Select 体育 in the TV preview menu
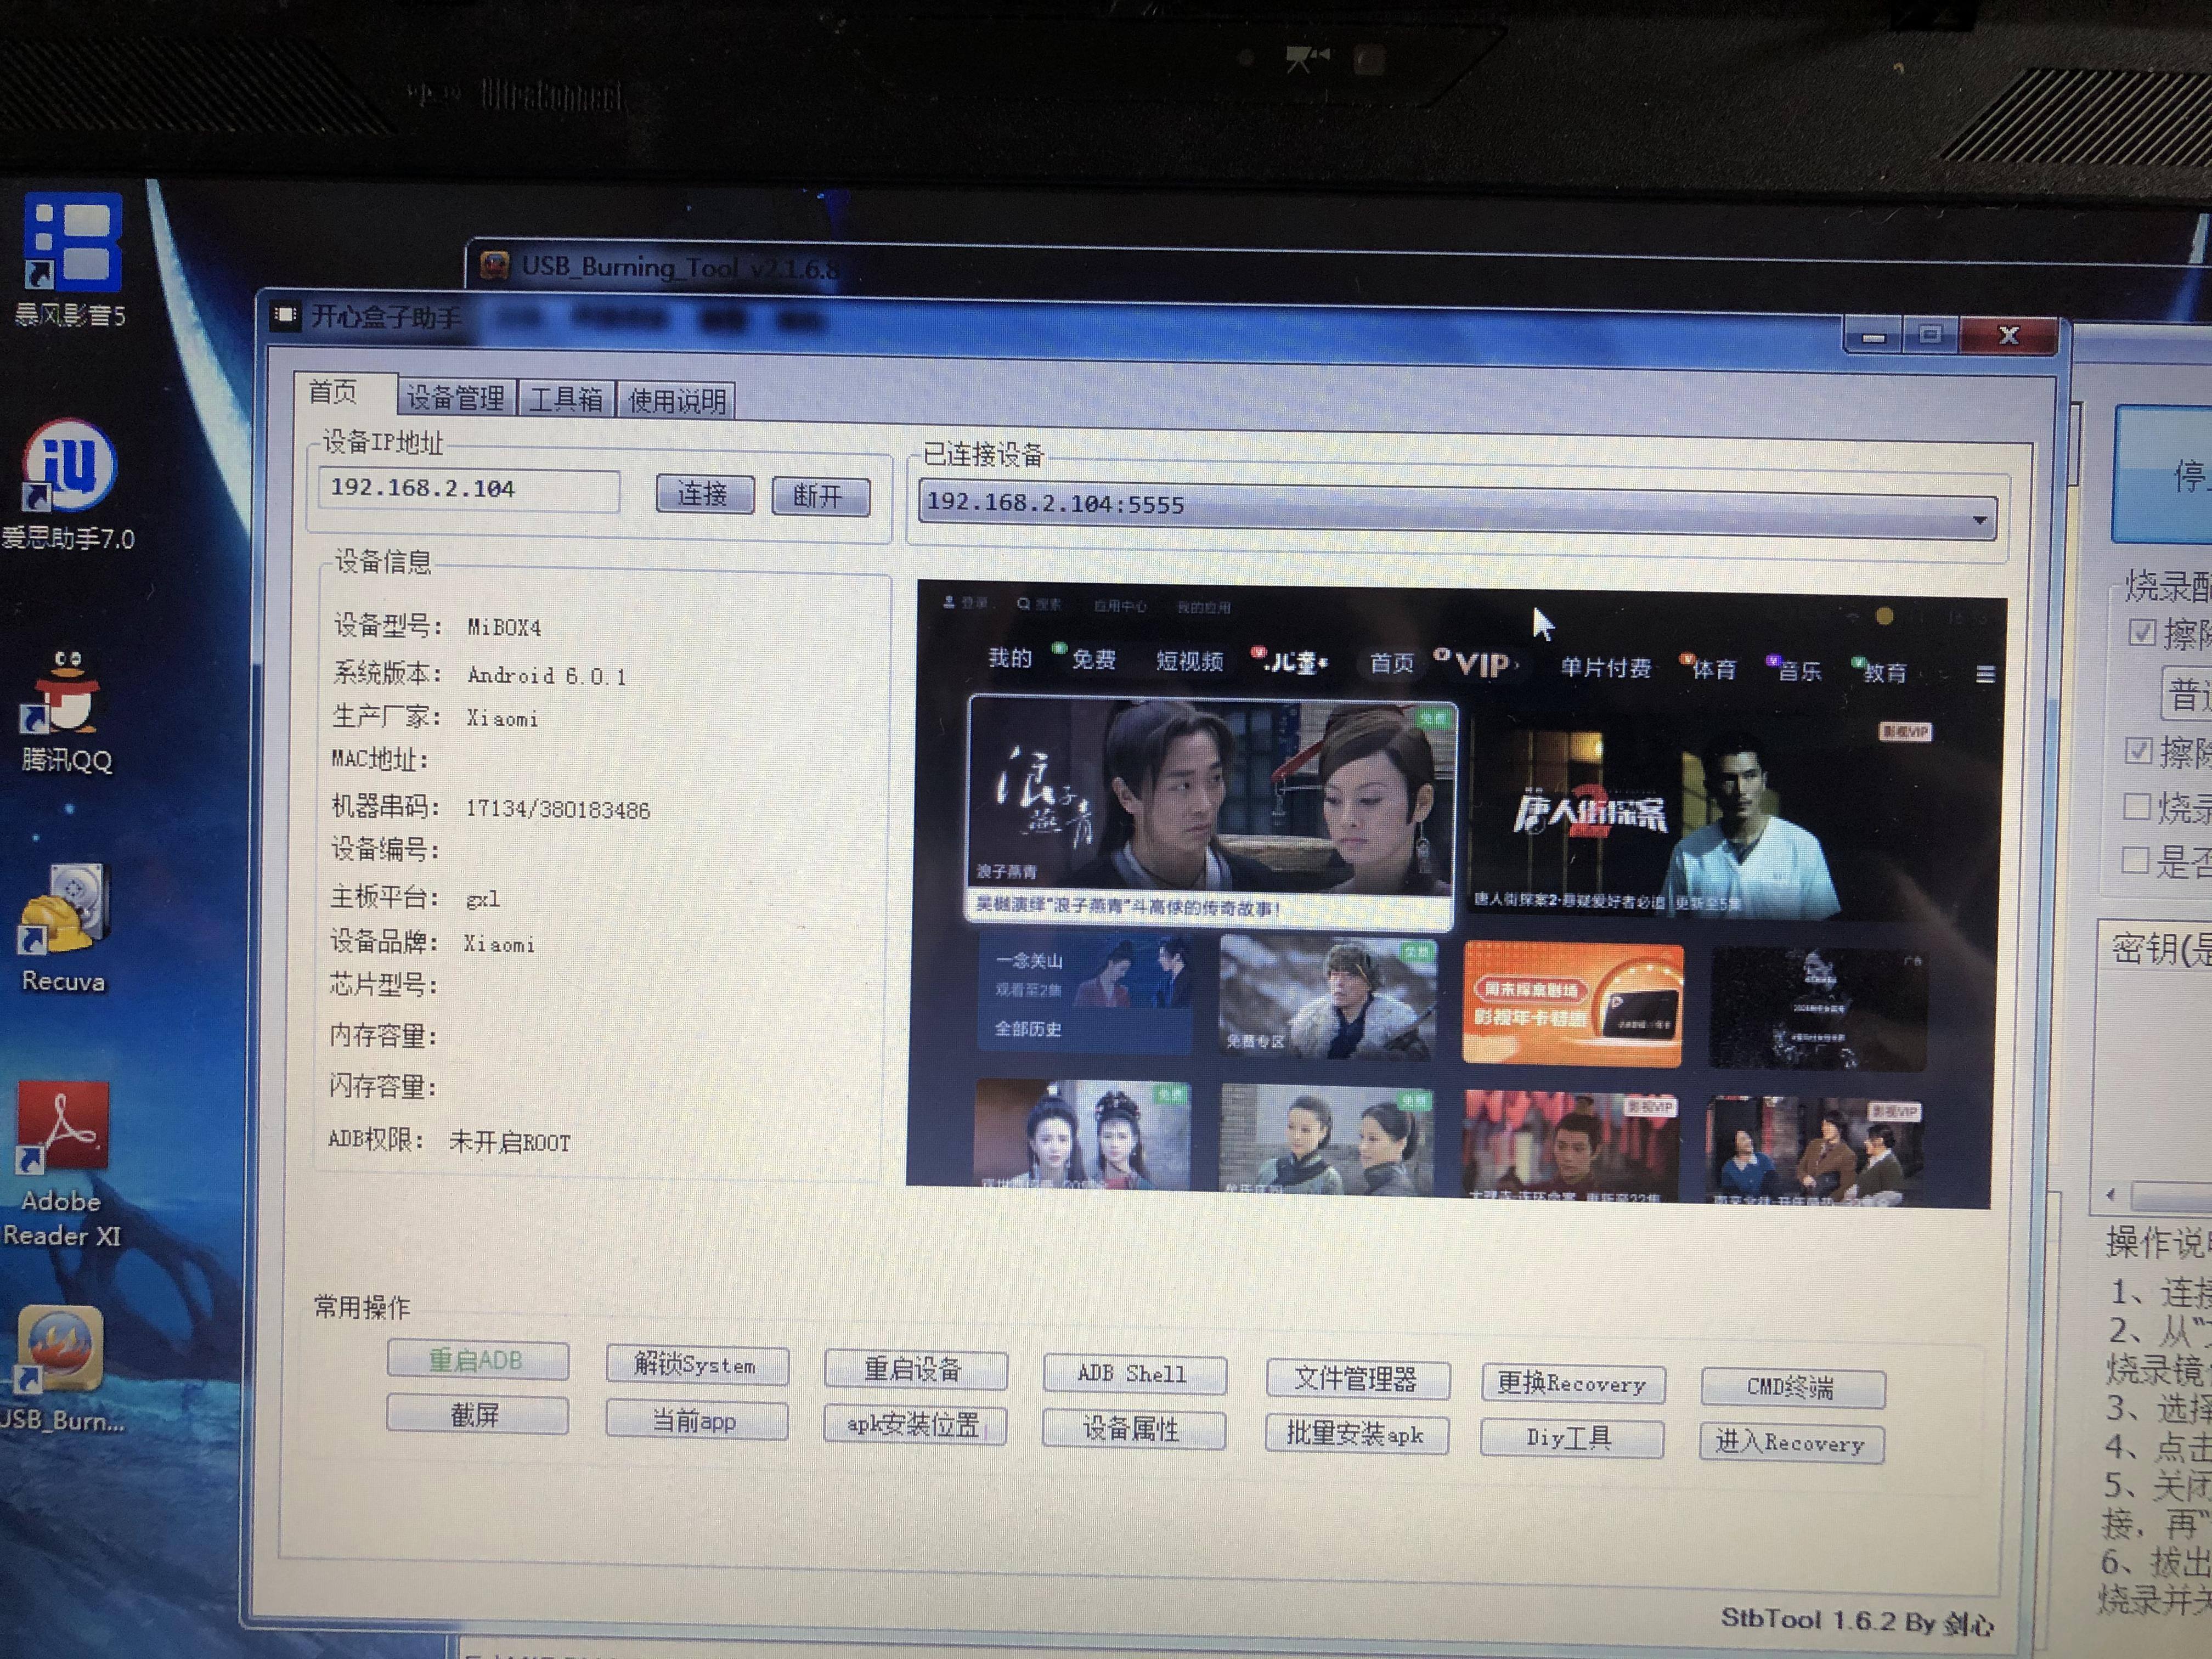 (x=1713, y=669)
